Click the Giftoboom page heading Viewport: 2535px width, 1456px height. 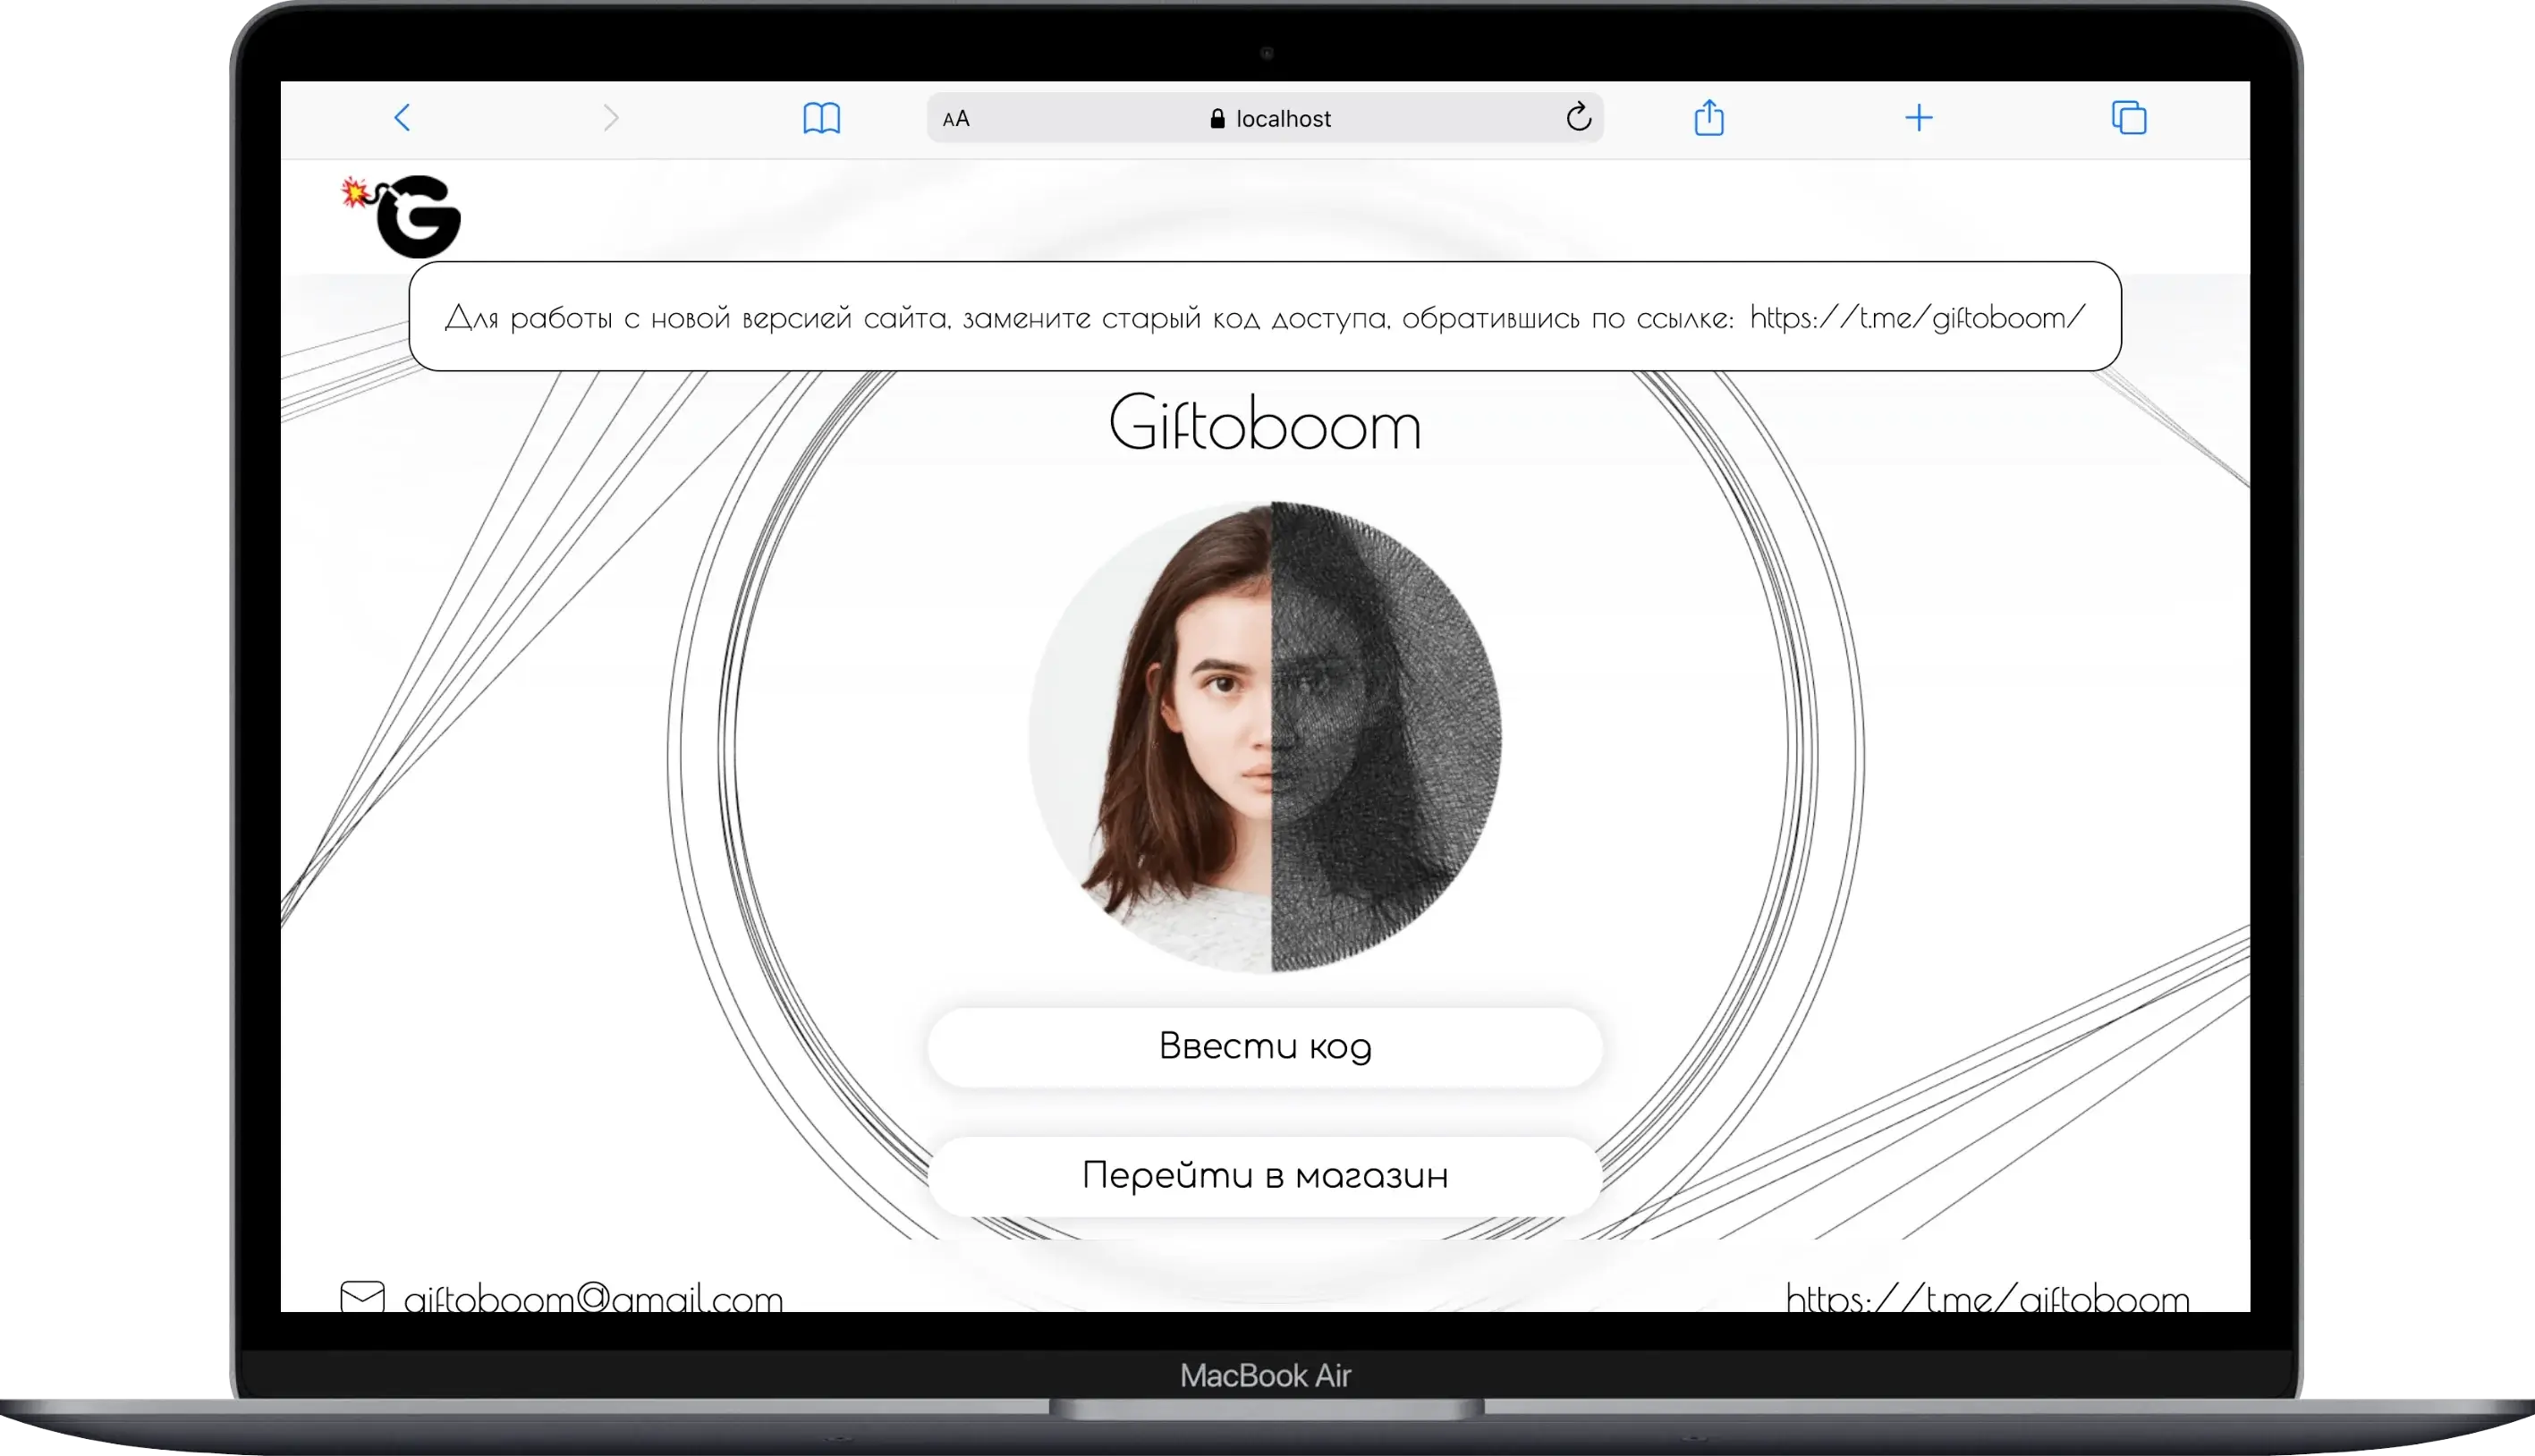(x=1265, y=425)
